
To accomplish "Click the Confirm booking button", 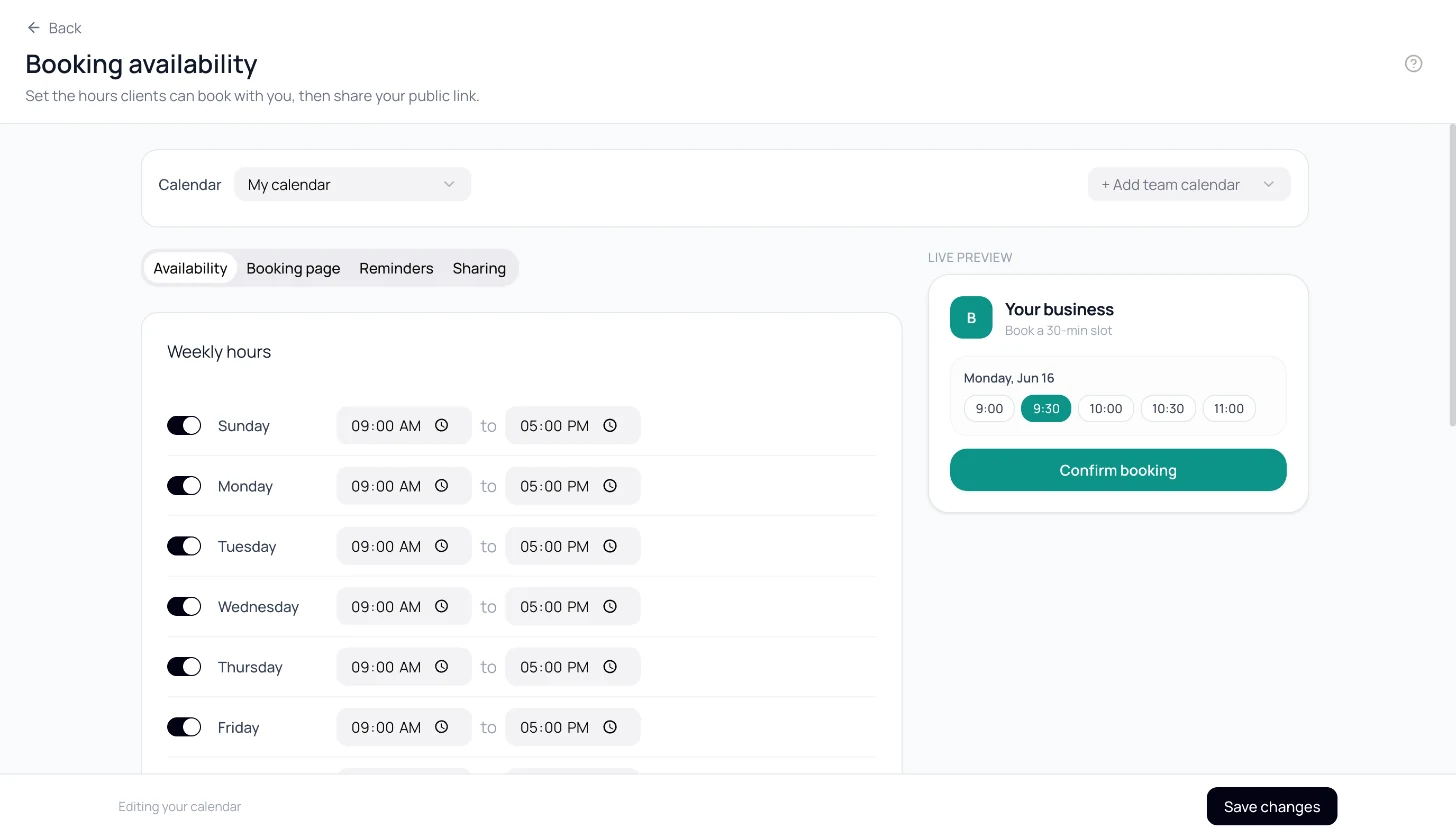I will (1118, 470).
